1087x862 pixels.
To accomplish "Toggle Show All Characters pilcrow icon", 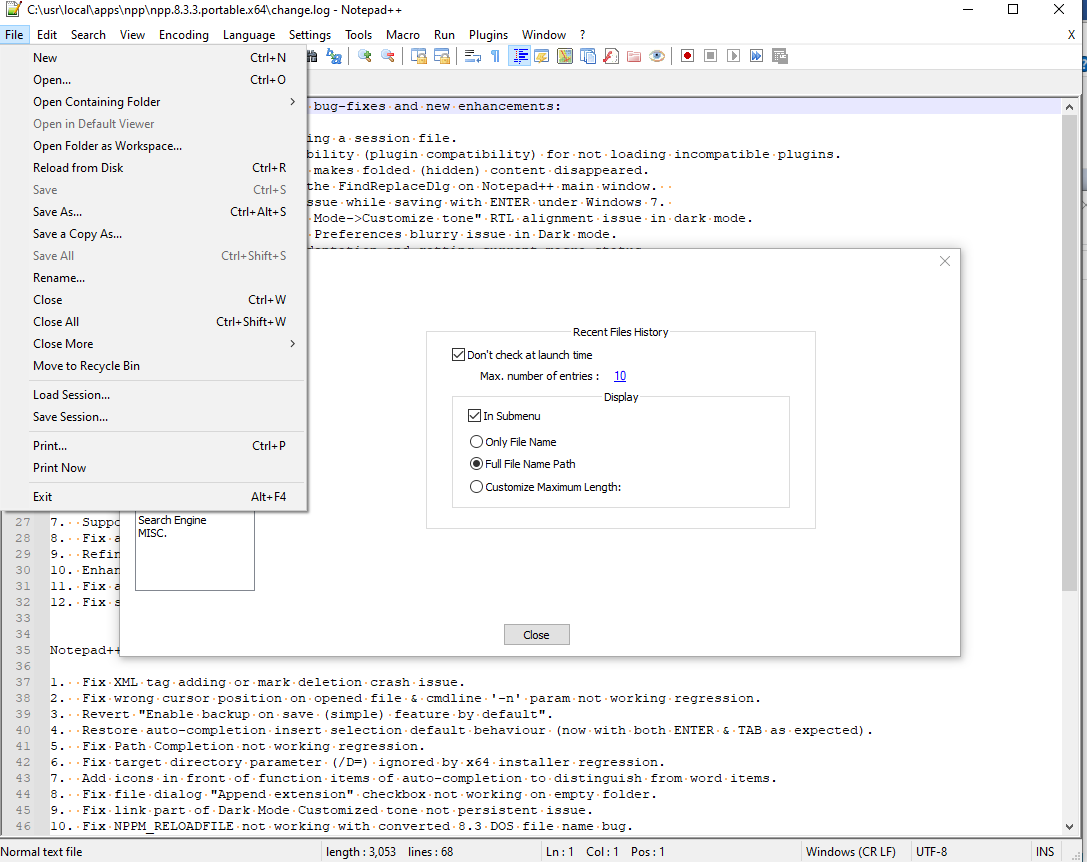I will (496, 56).
